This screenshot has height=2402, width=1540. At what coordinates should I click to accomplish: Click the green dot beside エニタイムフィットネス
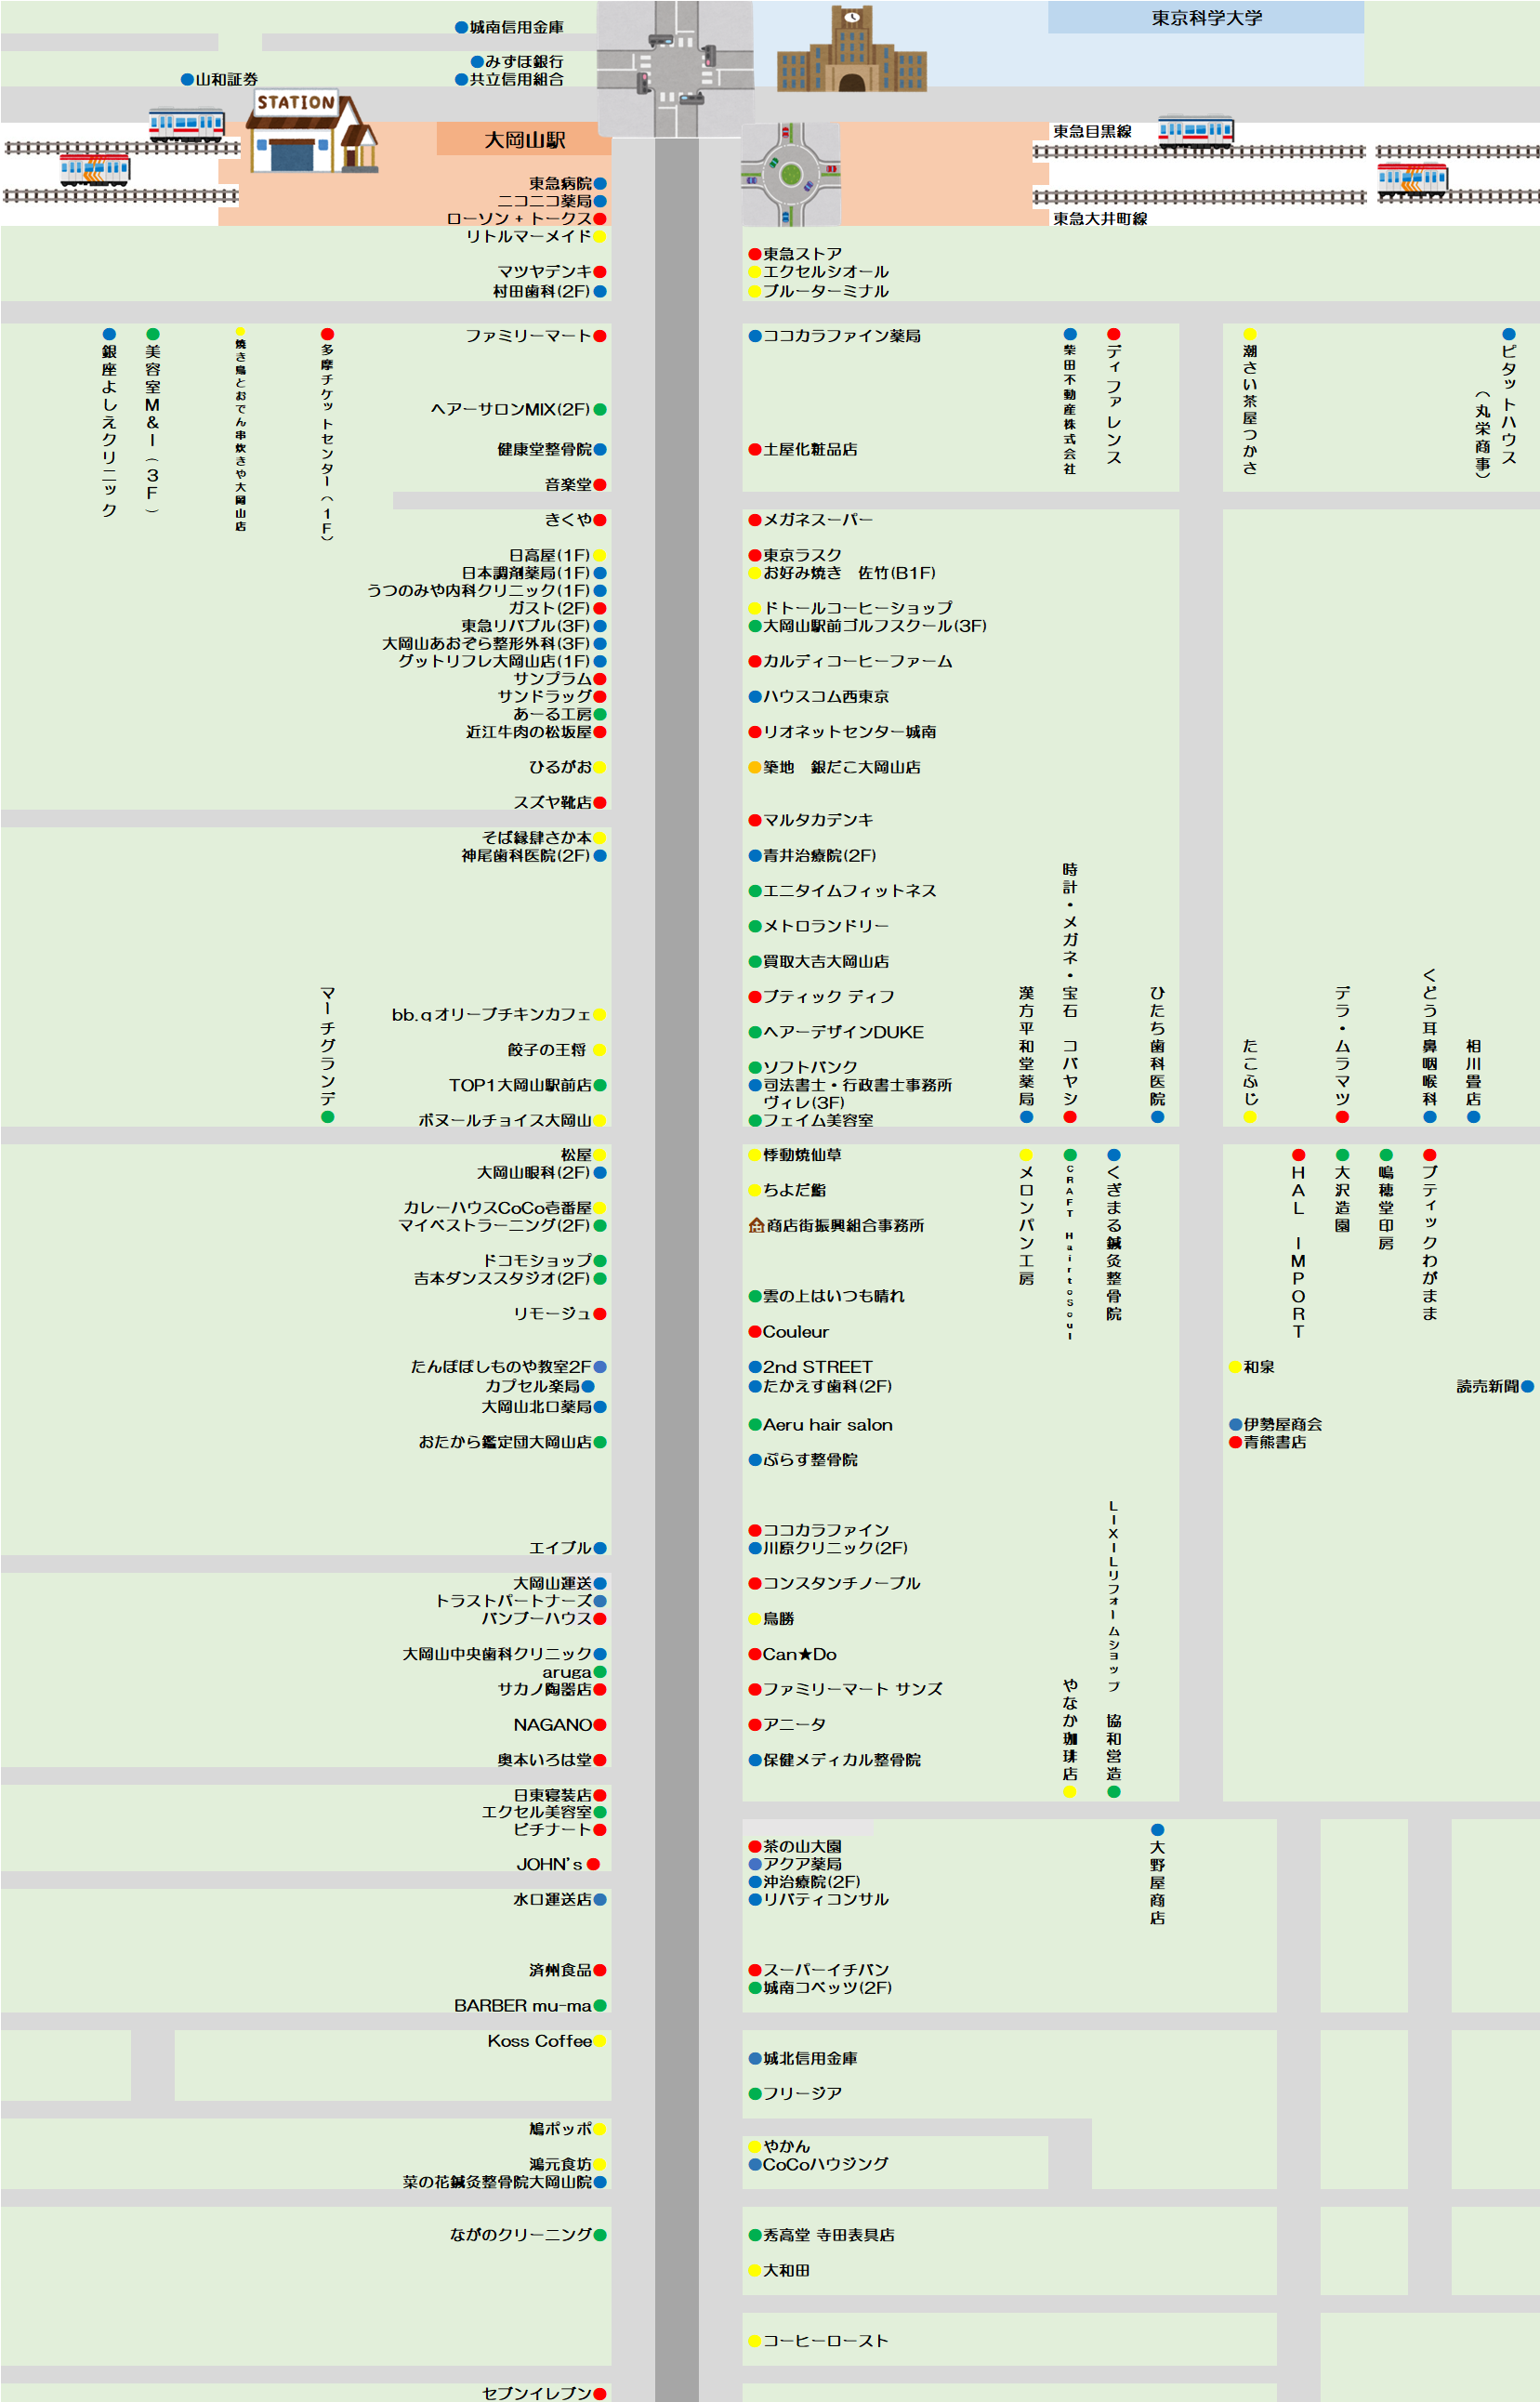755,891
